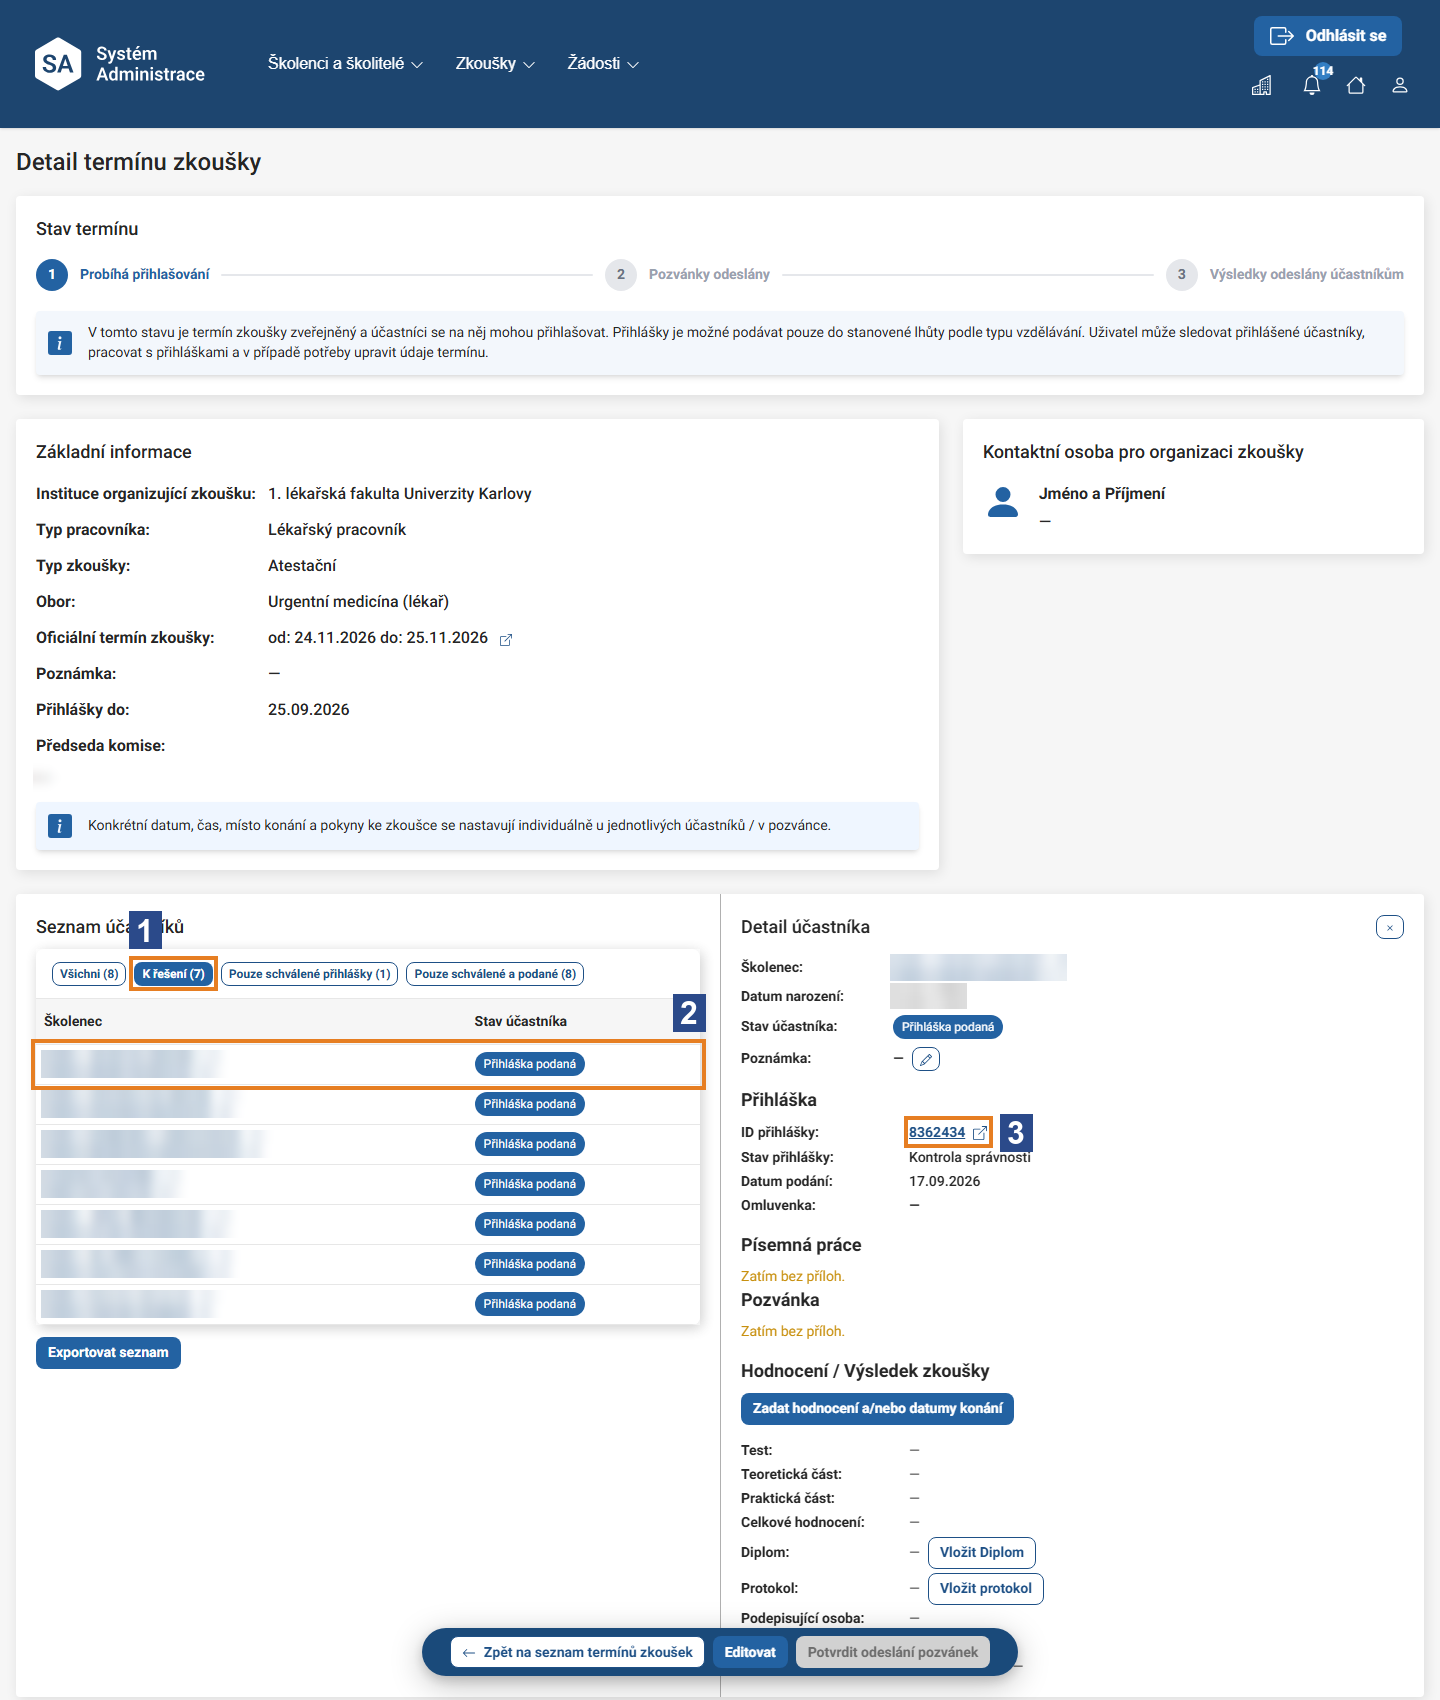The width and height of the screenshot is (1440, 1700).
Task: Click the info icon in Základní informace note
Action: tap(60, 826)
